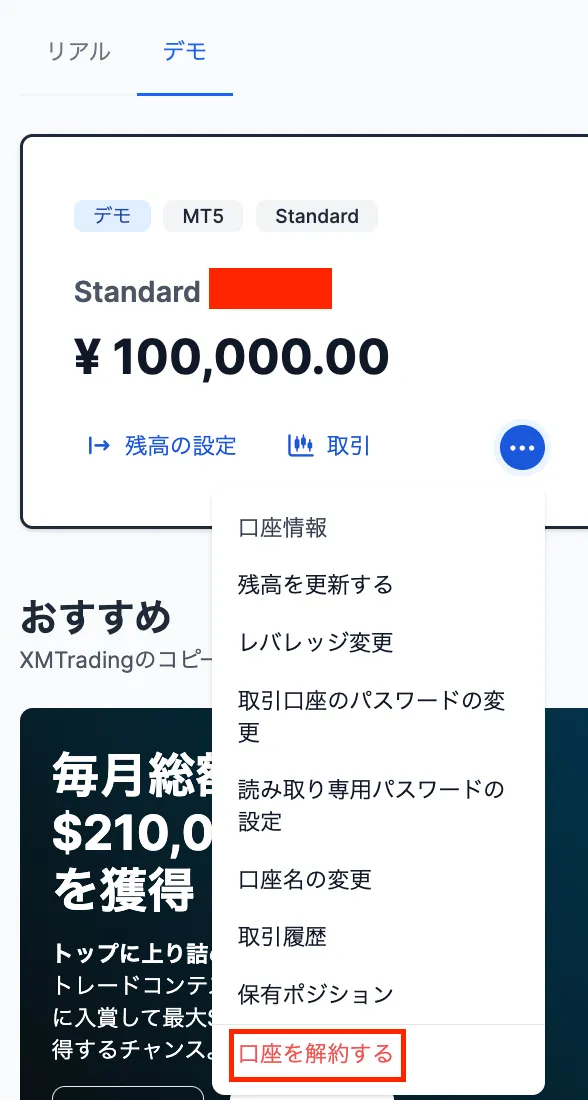Screen dimensions: 588x1100
Task: Open the account options ellipsis icon
Action: (522, 448)
